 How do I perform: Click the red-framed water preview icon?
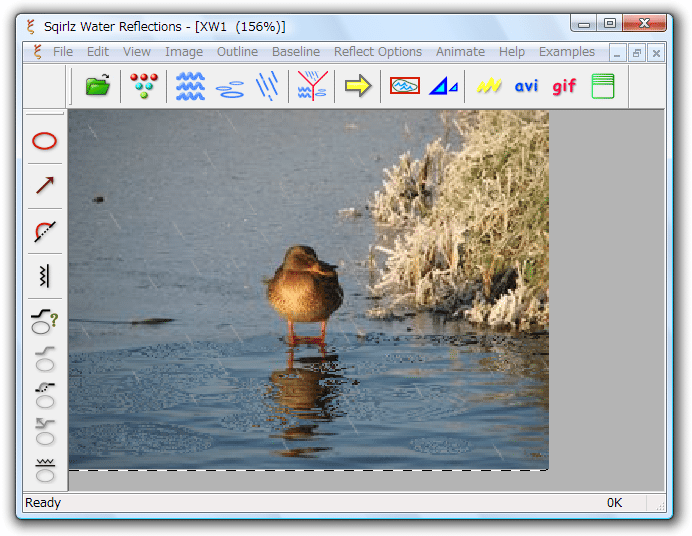pos(405,85)
